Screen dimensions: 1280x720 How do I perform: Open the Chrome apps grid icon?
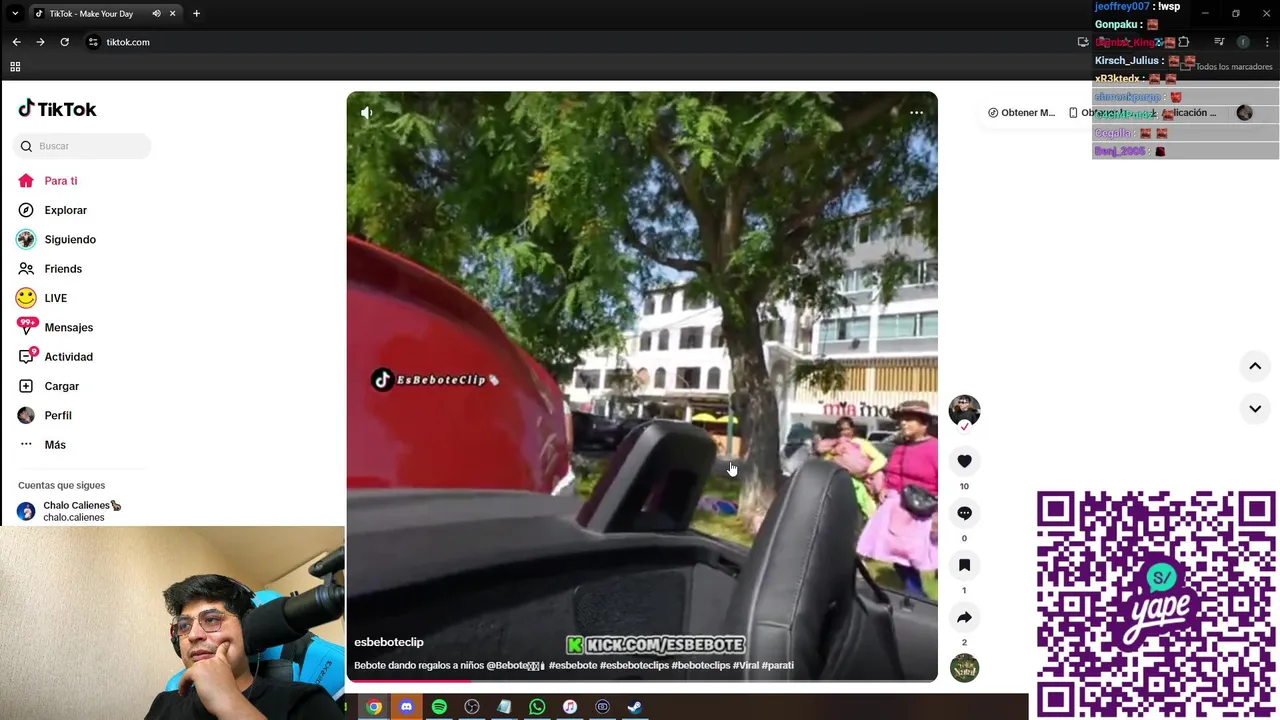tap(15, 67)
